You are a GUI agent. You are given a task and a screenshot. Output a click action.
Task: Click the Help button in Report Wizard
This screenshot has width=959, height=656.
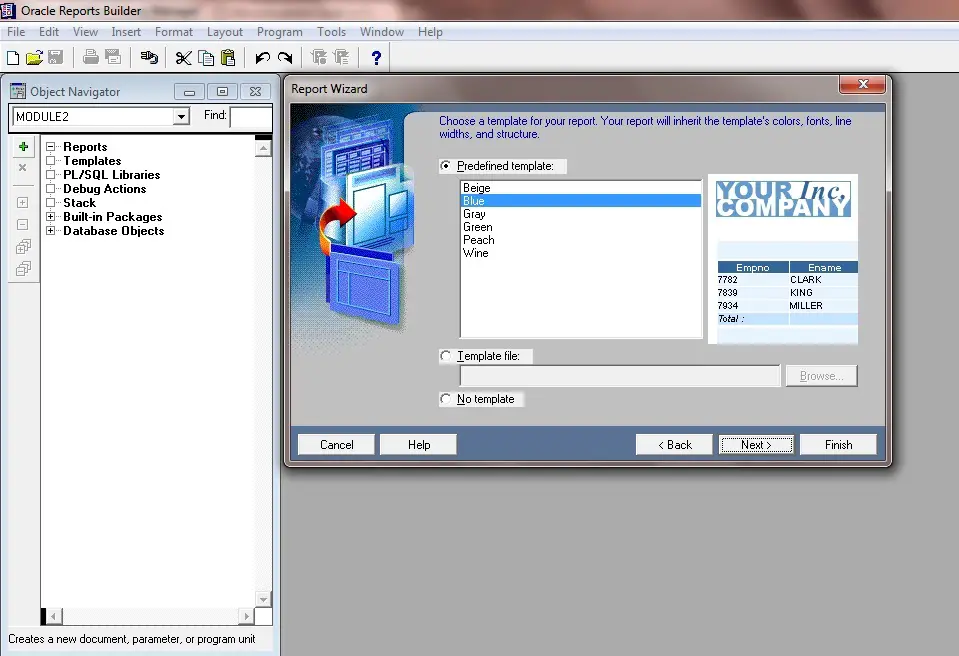click(x=419, y=444)
